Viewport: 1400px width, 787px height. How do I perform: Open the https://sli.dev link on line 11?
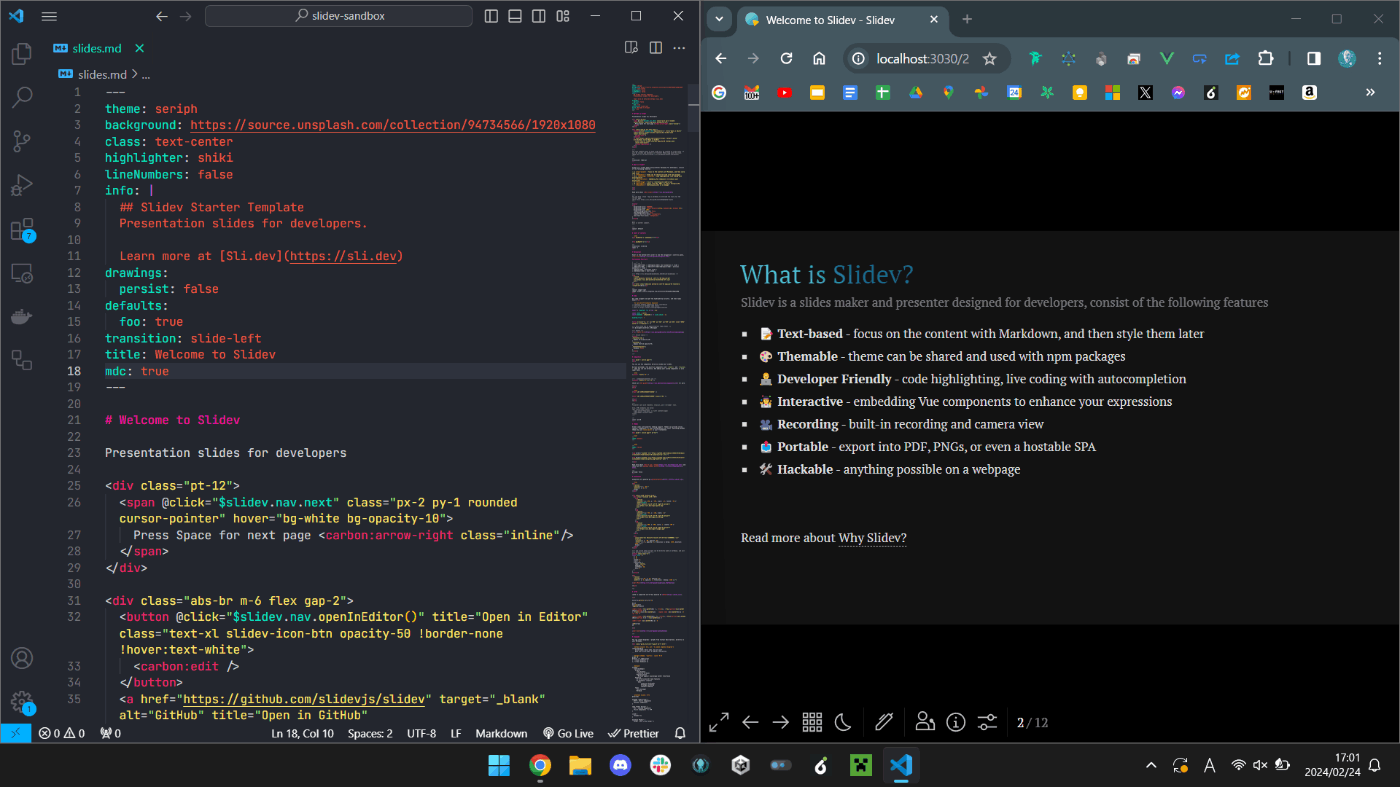click(344, 256)
